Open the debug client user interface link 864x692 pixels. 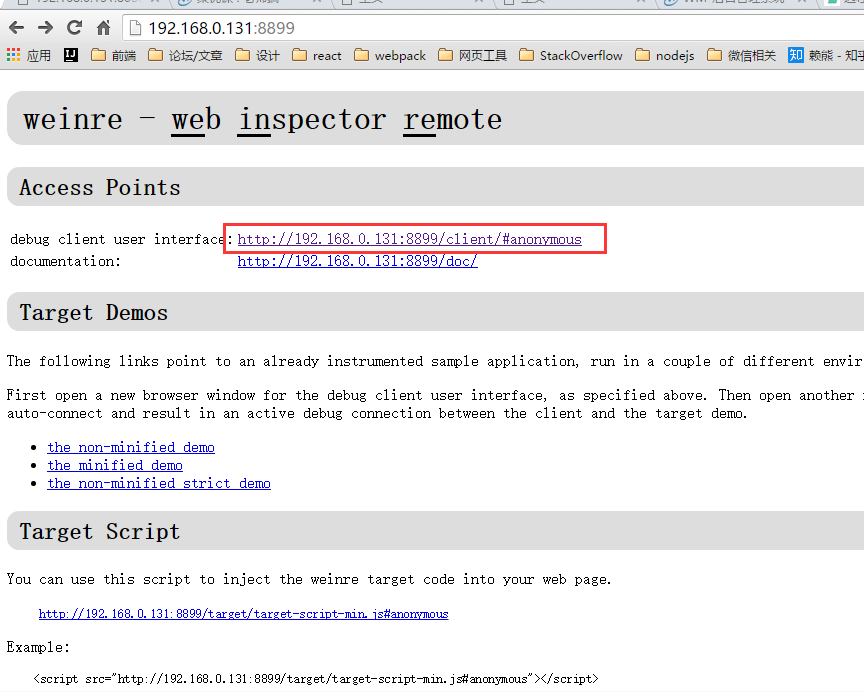point(409,239)
